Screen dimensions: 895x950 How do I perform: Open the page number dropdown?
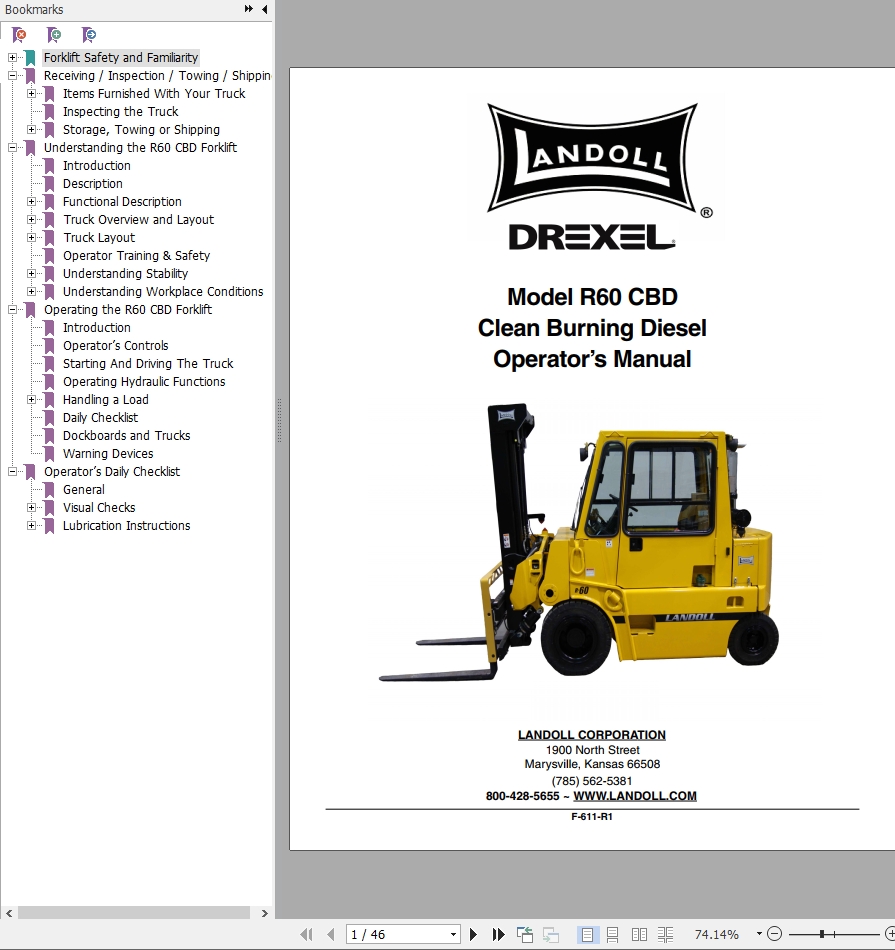click(x=453, y=934)
